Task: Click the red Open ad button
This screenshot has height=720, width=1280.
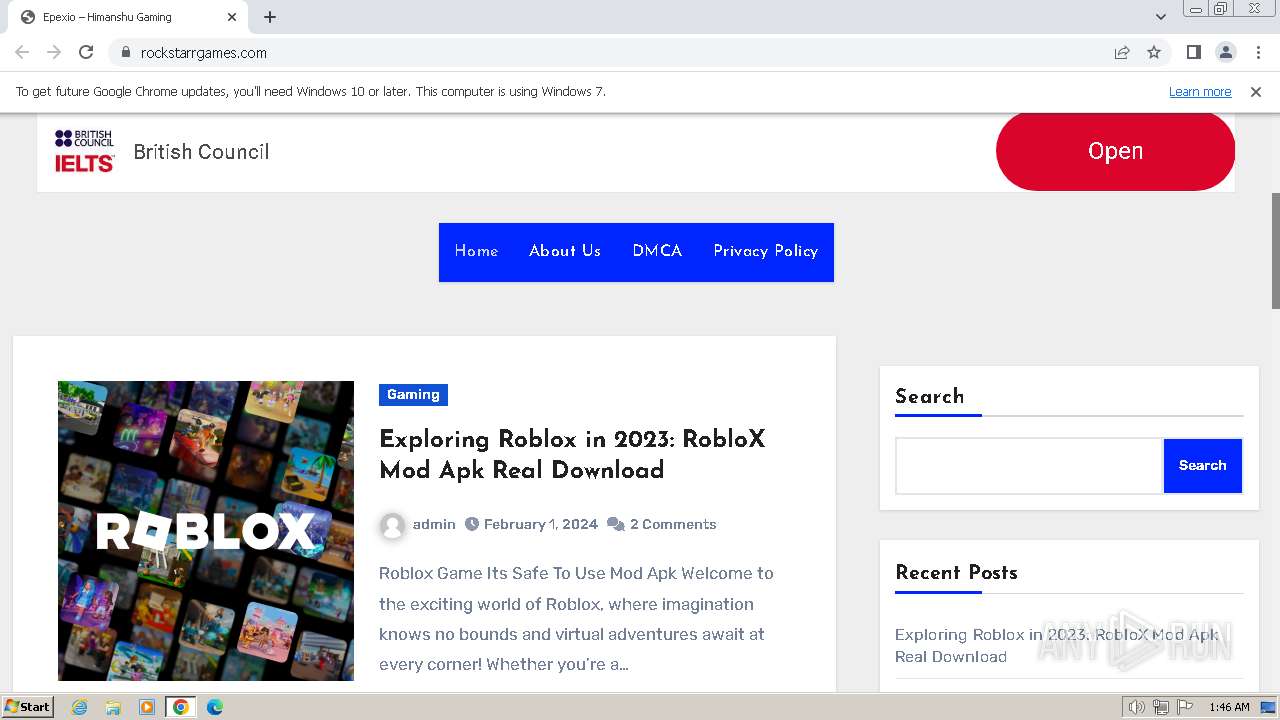Action: [x=1115, y=151]
